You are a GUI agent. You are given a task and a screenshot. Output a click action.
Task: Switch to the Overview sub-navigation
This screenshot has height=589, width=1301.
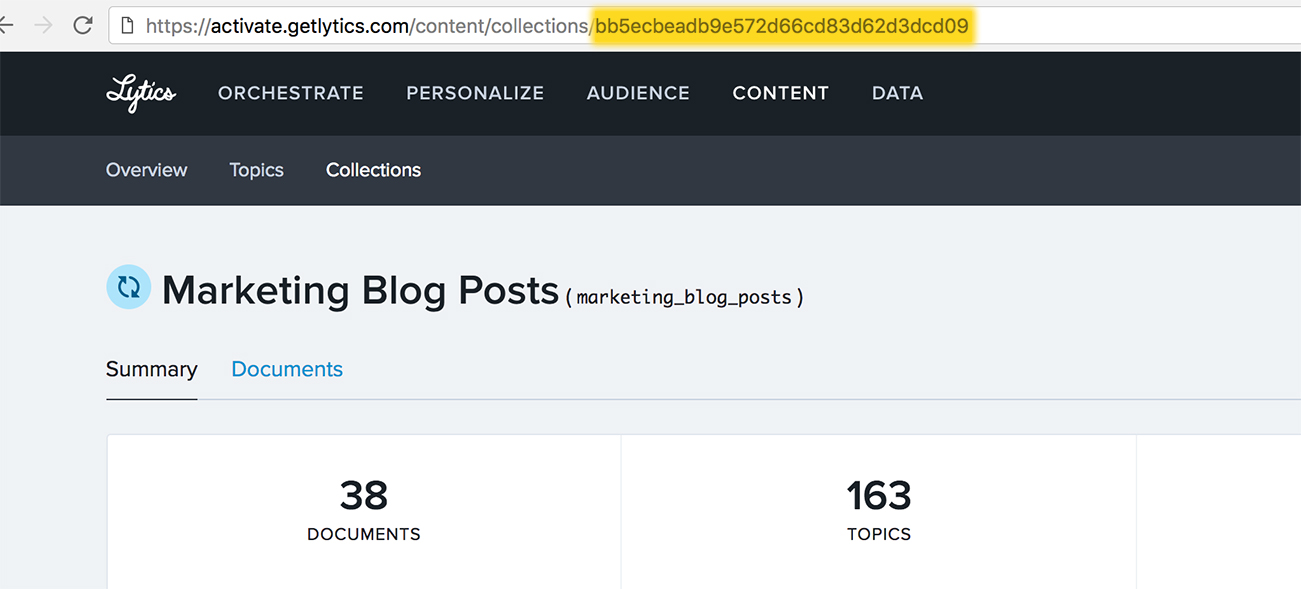(x=147, y=170)
